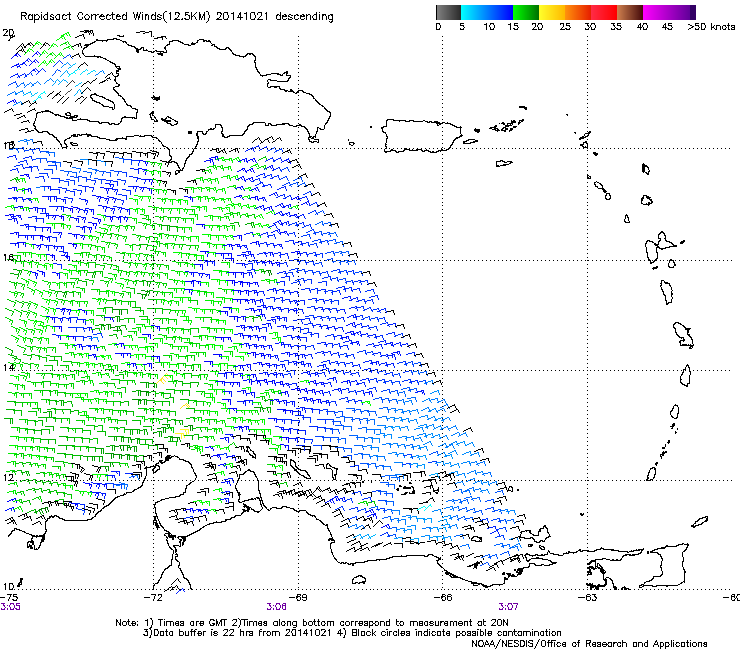Click the purple '3:05' time label
This screenshot has width=740, height=650.
point(10,607)
